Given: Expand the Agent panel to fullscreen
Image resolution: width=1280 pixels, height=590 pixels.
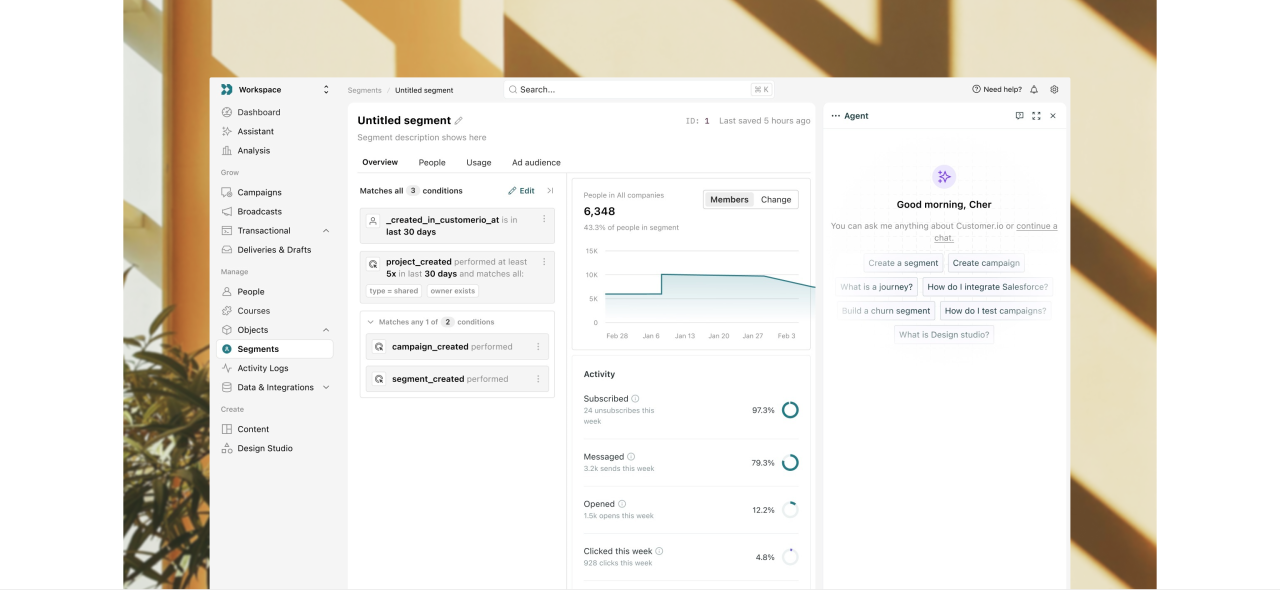Looking at the screenshot, I should (1036, 116).
